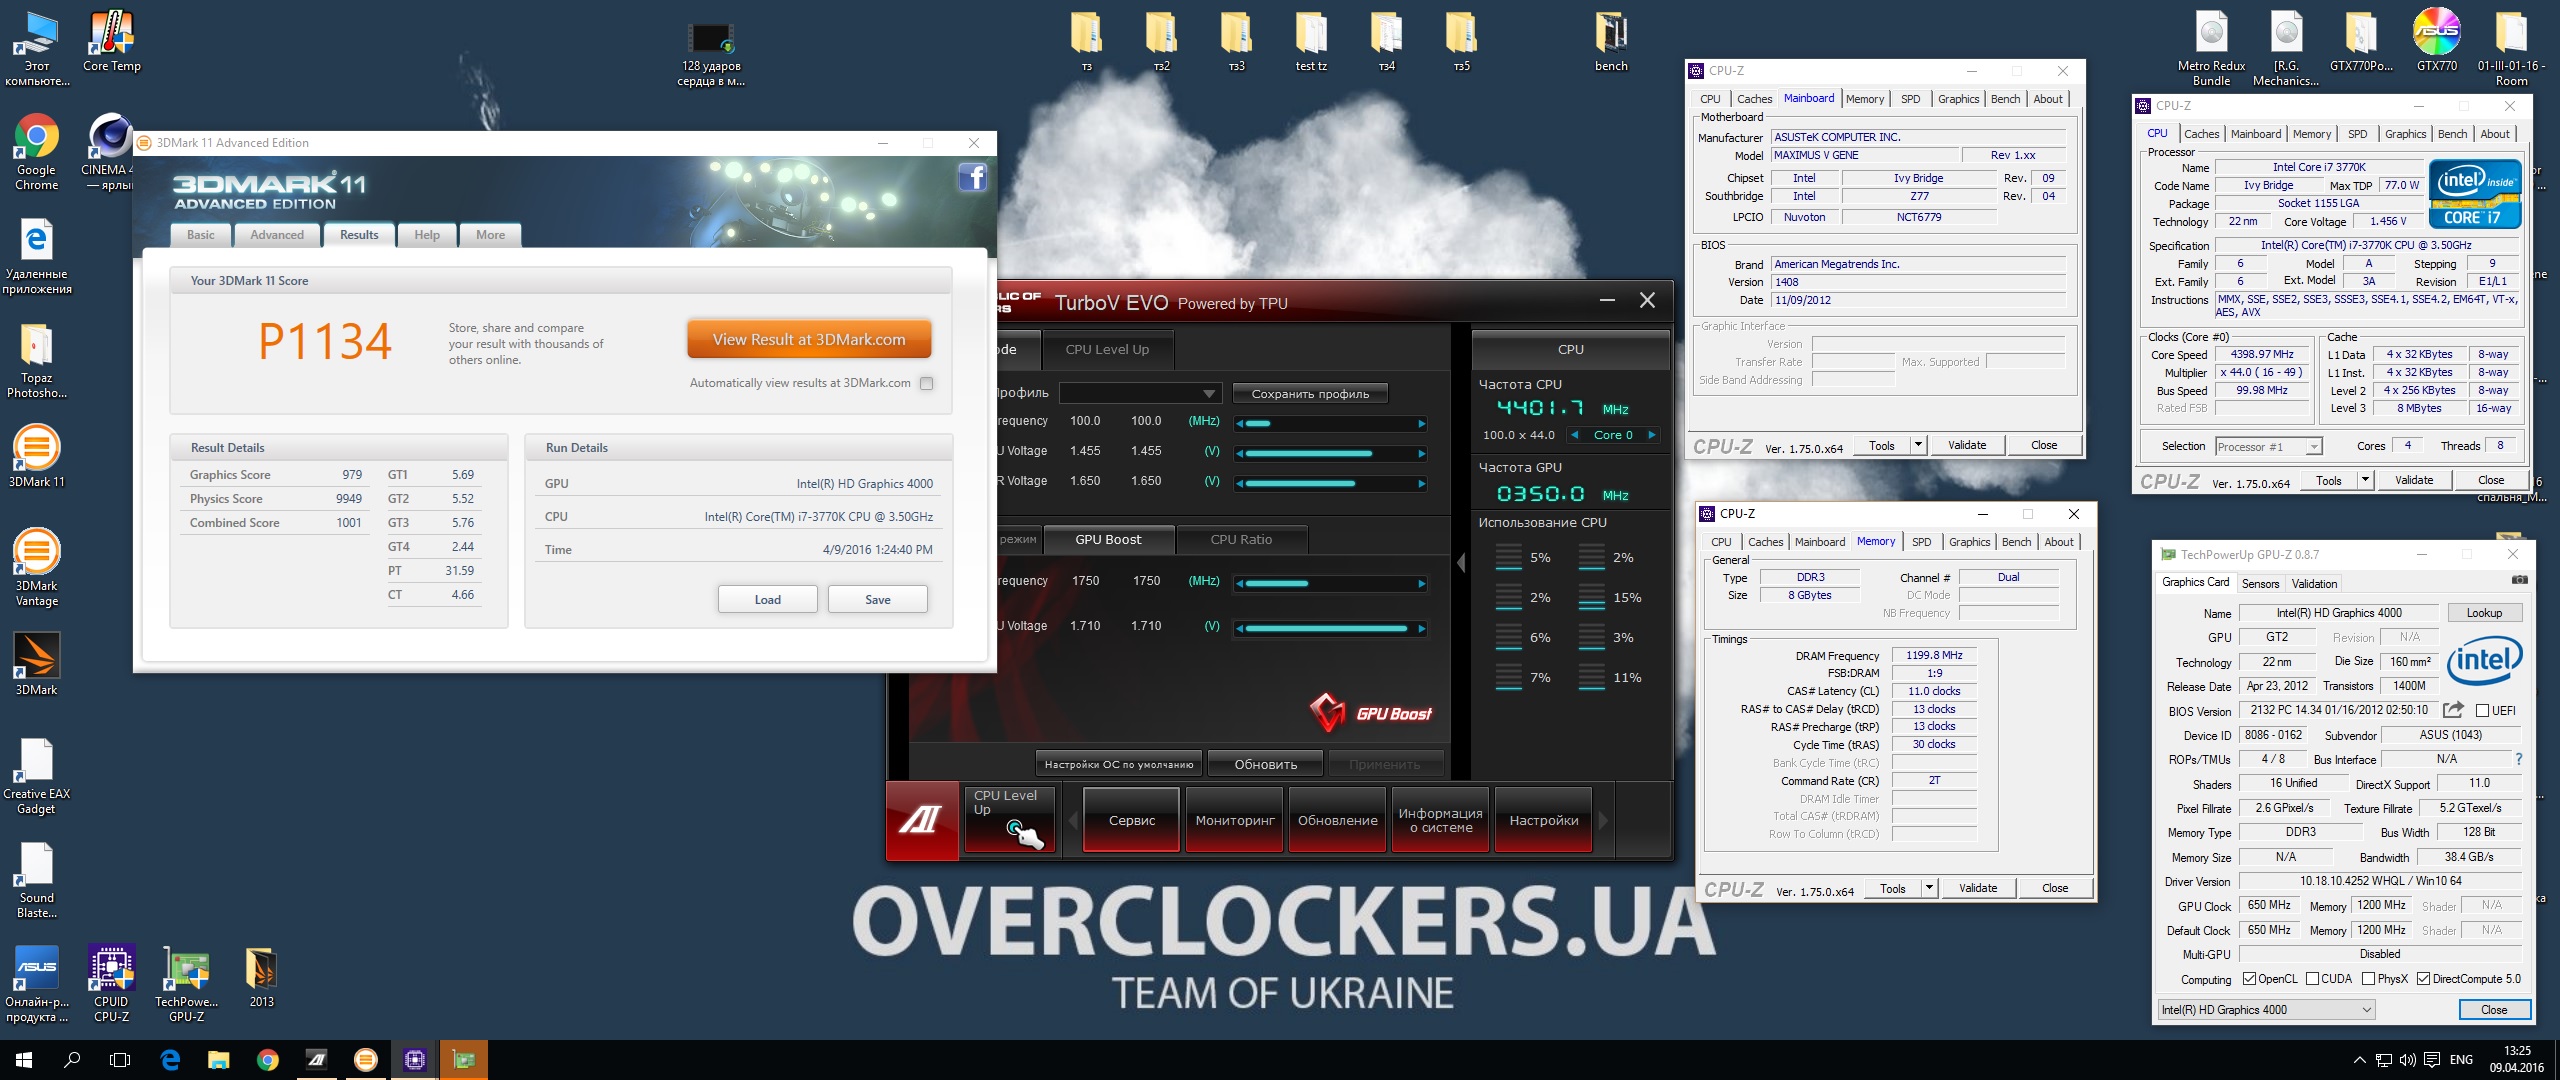Toggle the CUDA checkbox in GPU-Z

coord(2312,979)
